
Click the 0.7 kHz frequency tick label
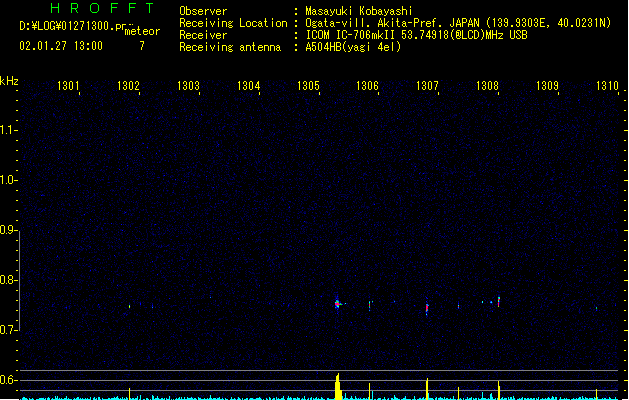tap(8, 330)
